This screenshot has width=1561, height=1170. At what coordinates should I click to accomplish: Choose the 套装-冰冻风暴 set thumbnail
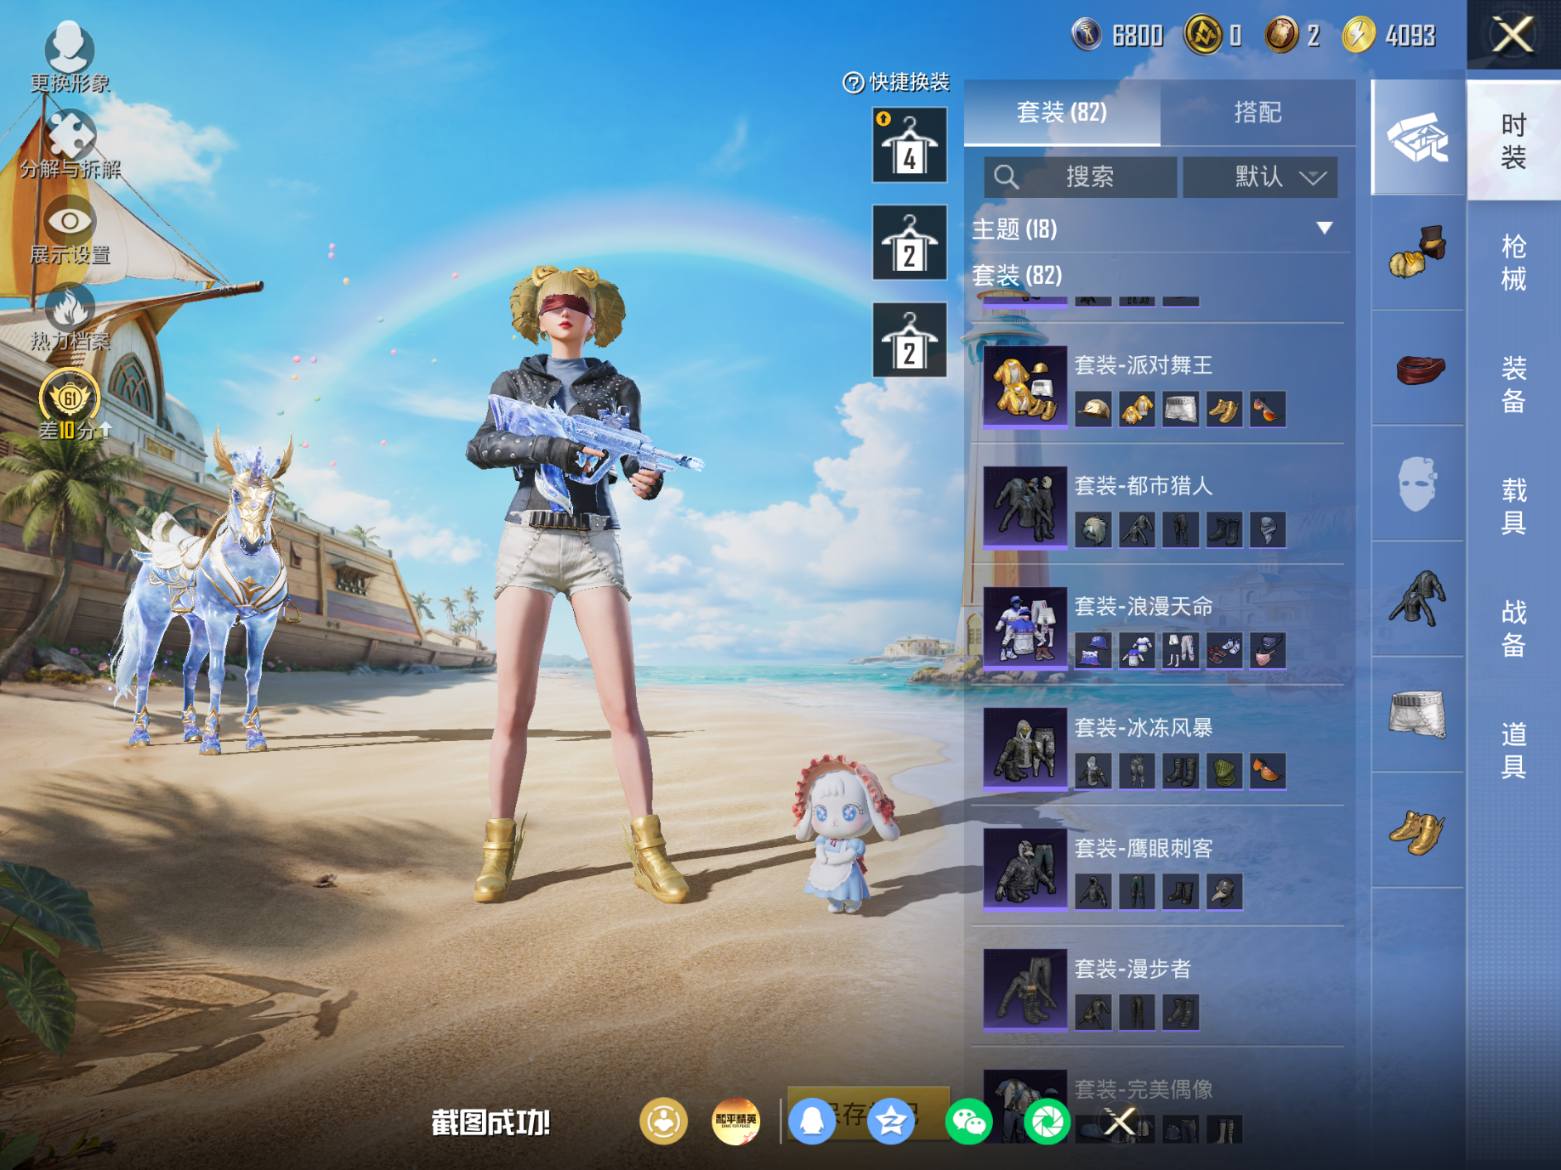(1025, 749)
